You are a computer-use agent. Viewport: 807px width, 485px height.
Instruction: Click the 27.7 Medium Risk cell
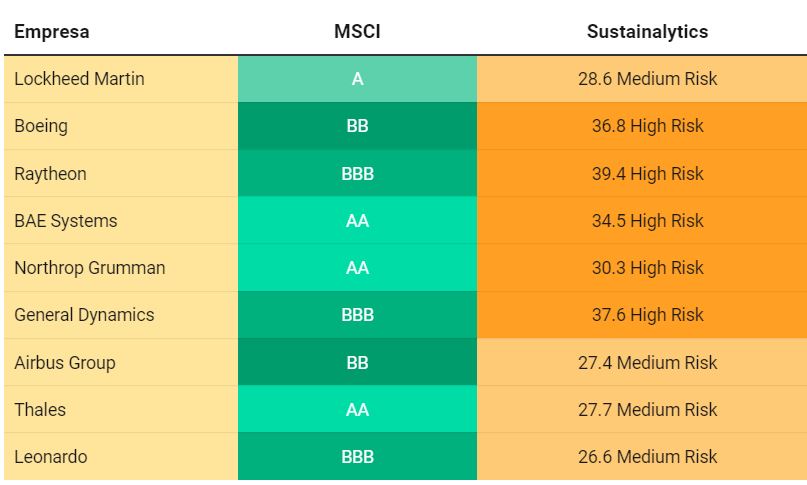[x=642, y=409]
